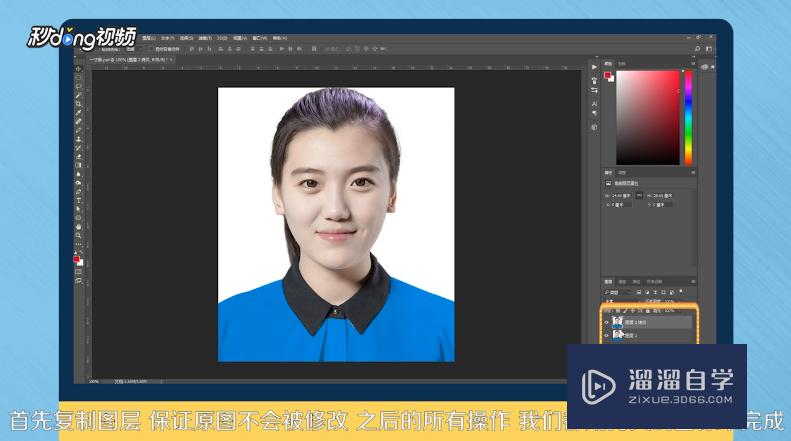Select the Horizontal Type tool
Image resolution: width=791 pixels, height=441 pixels.
coord(79,199)
